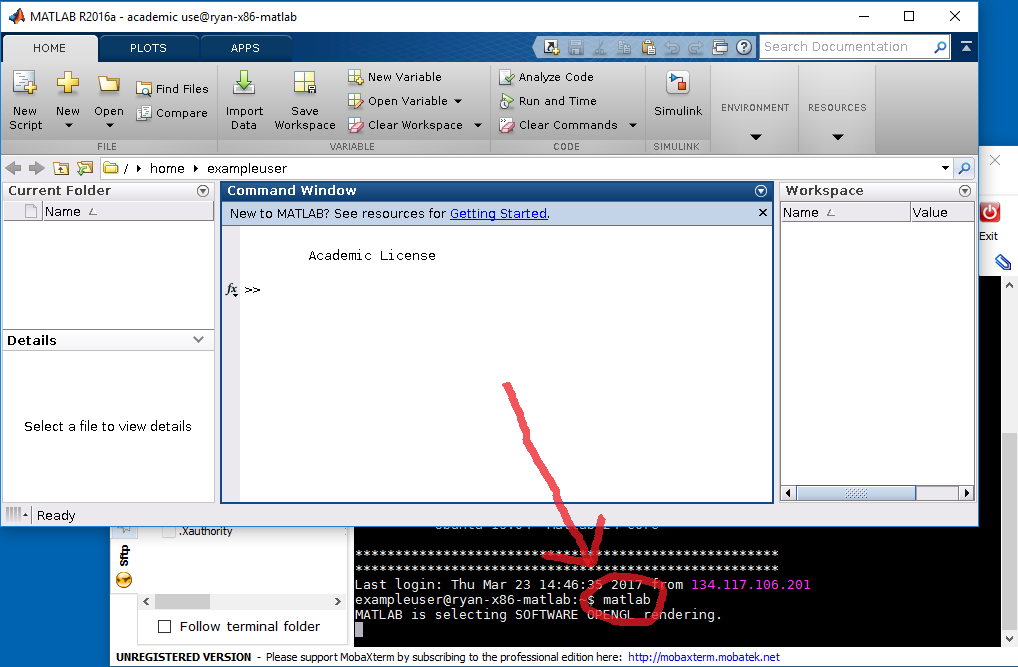This screenshot has width=1018, height=667.
Task: Click Workspace scrollbar left arrow
Action: coord(788,493)
